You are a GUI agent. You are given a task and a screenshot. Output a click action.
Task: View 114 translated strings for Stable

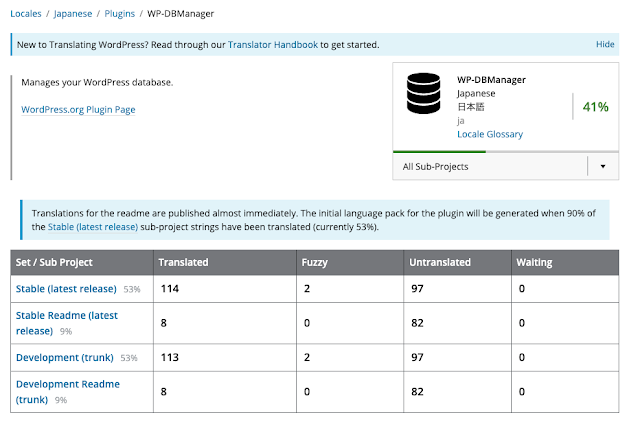pyautogui.click(x=170, y=289)
